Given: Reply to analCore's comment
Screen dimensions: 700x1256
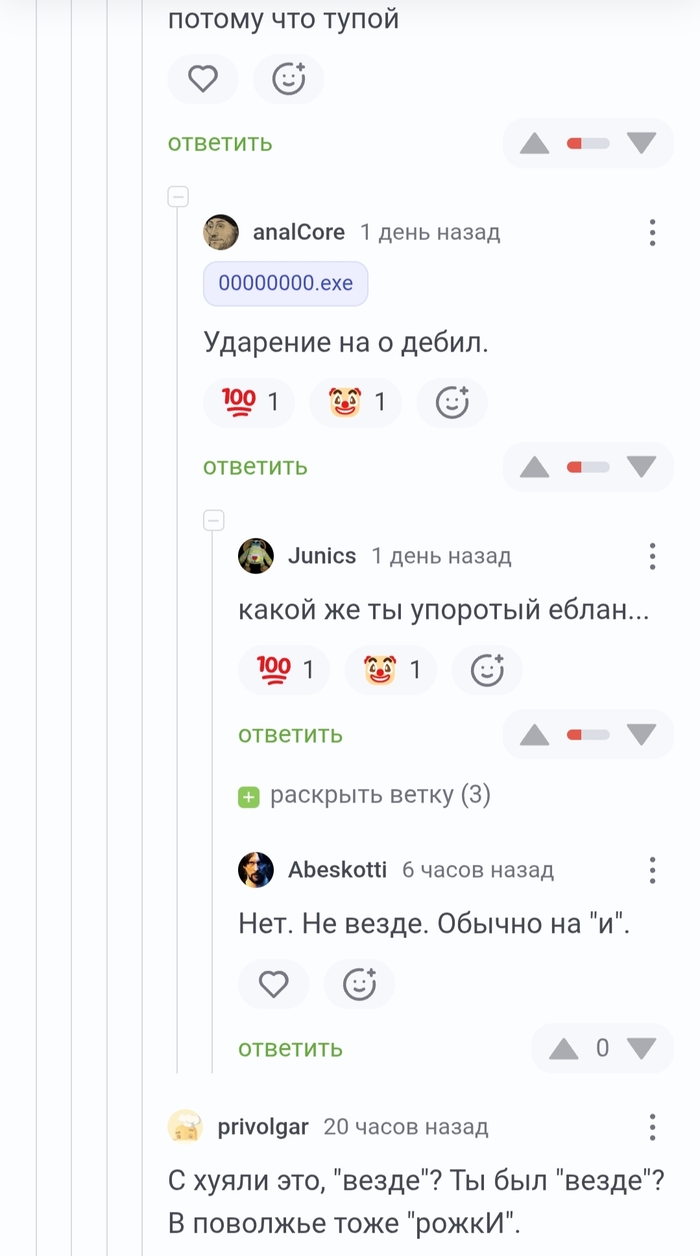Looking at the screenshot, I should pos(255,467).
